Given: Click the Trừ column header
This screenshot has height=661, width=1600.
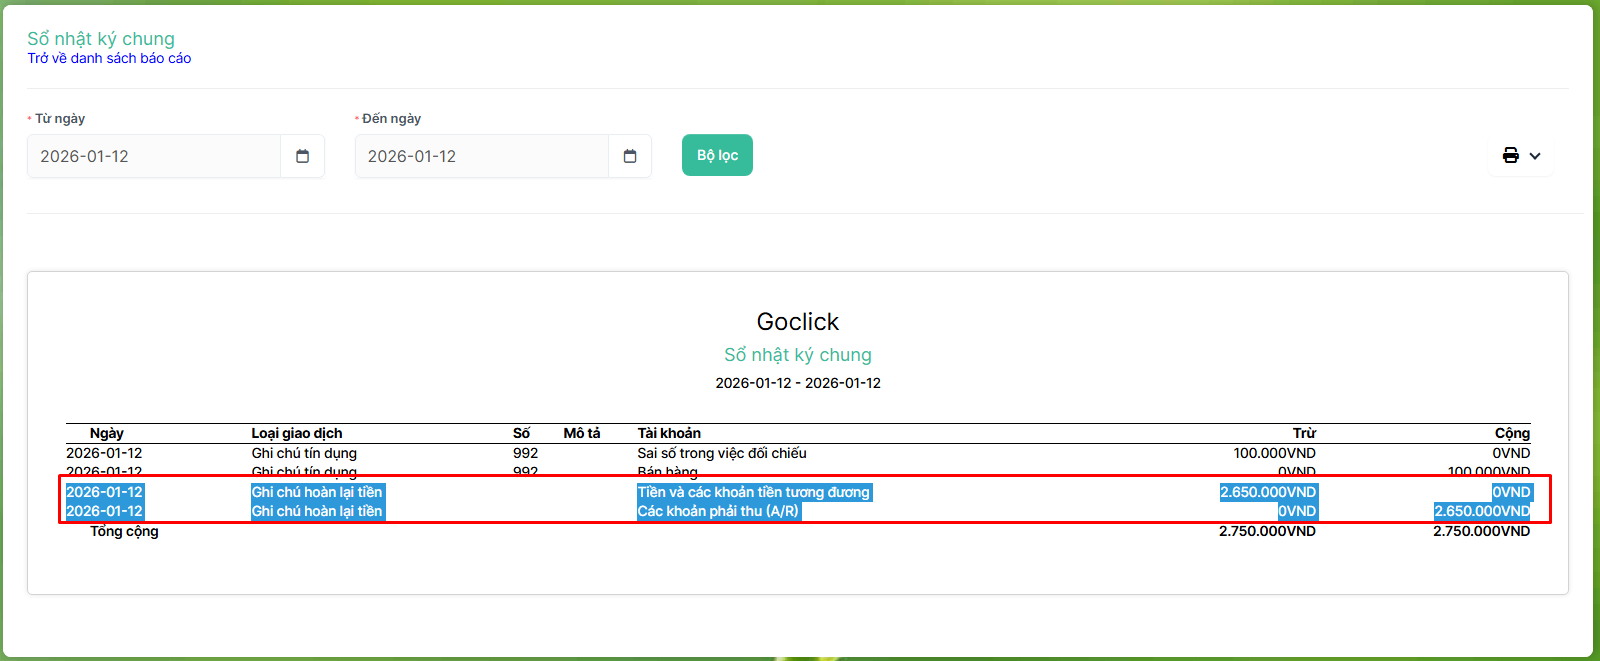Looking at the screenshot, I should (1304, 433).
